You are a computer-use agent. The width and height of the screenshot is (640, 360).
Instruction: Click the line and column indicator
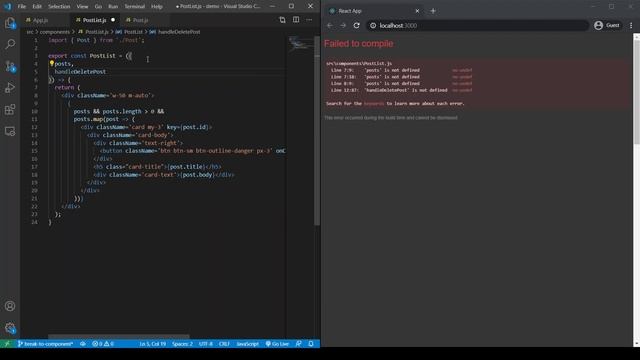click(153, 344)
